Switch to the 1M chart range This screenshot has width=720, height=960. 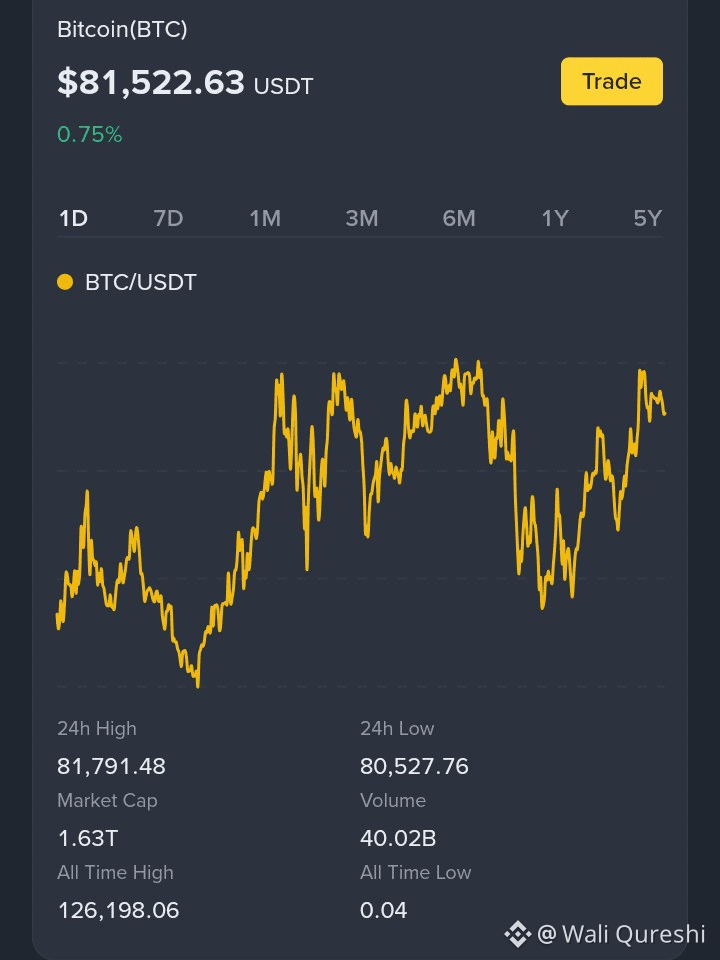(x=265, y=219)
